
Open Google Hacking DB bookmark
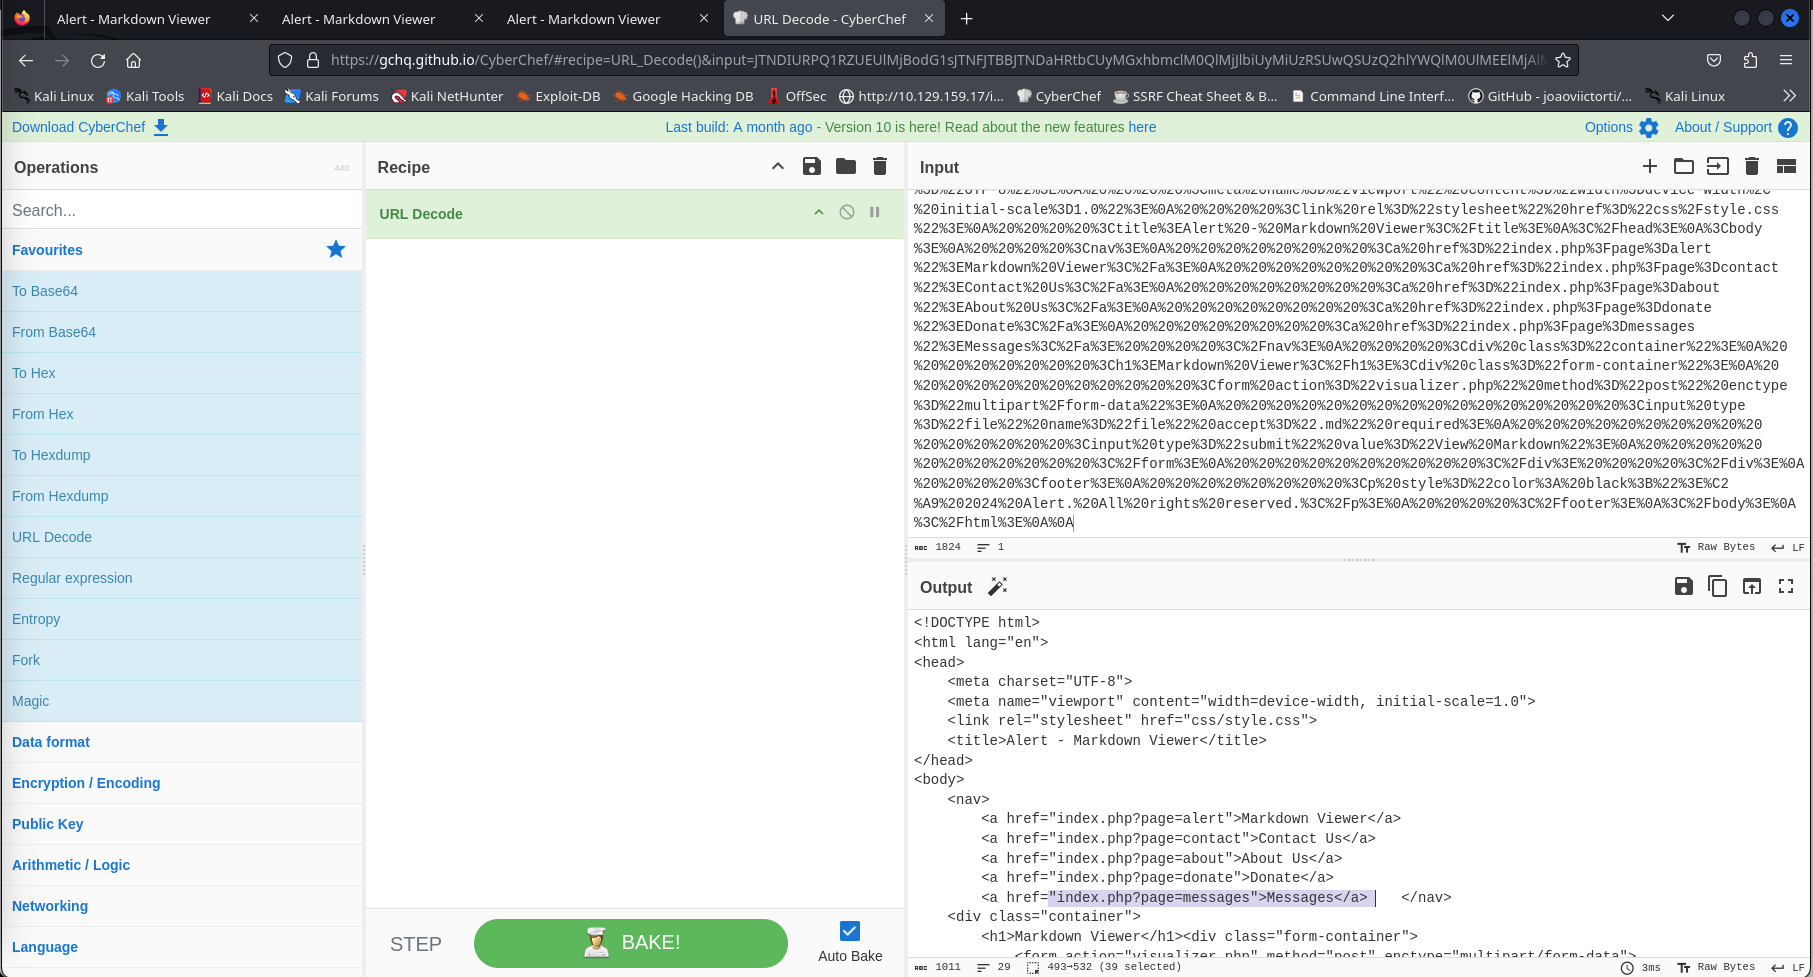point(683,96)
